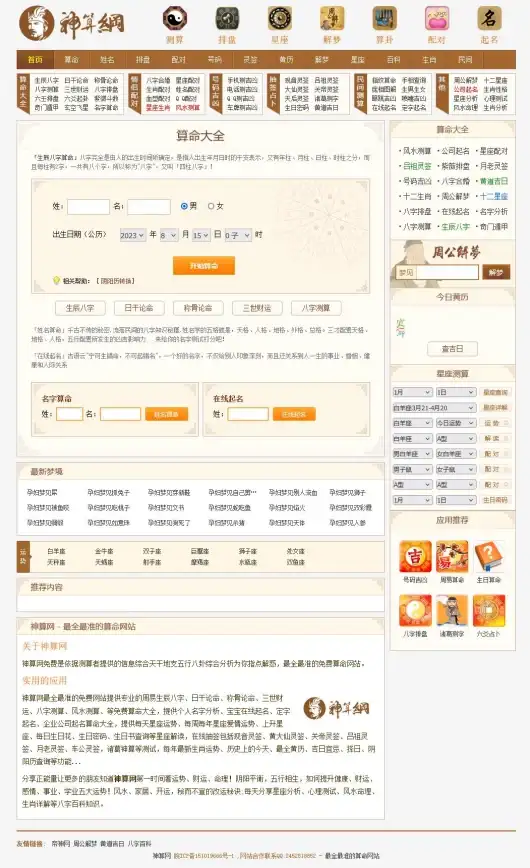Click the 日干论命 button
The width and height of the screenshot is (530, 868).
[x=138, y=308]
